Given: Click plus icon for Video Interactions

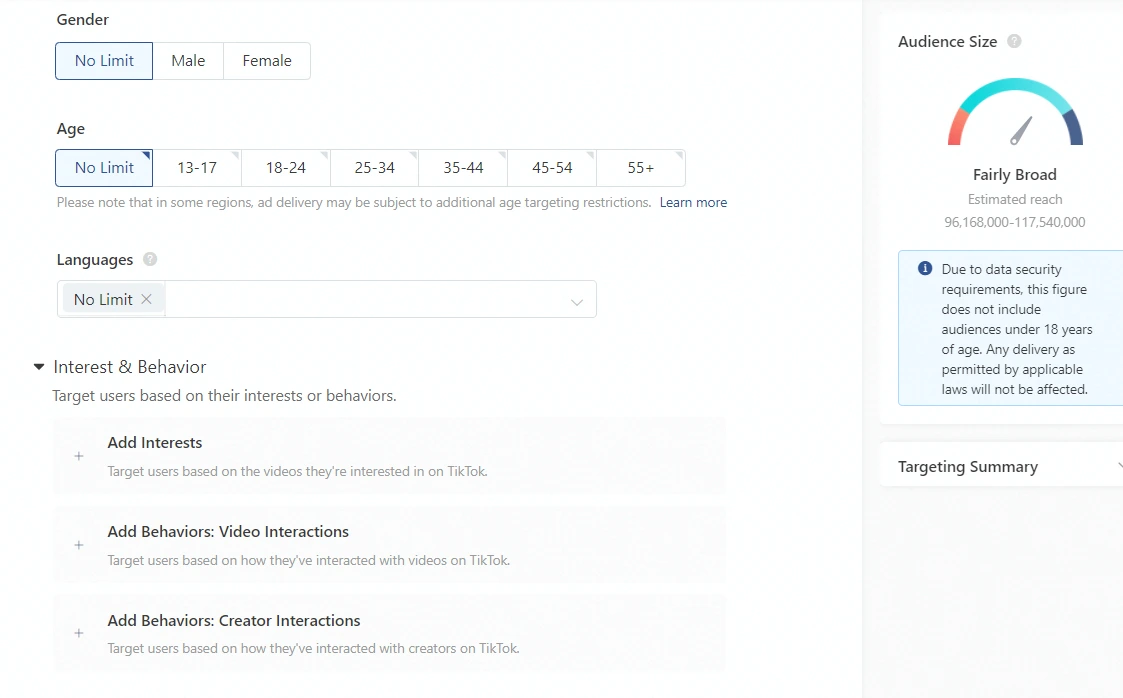Looking at the screenshot, I should (79, 545).
